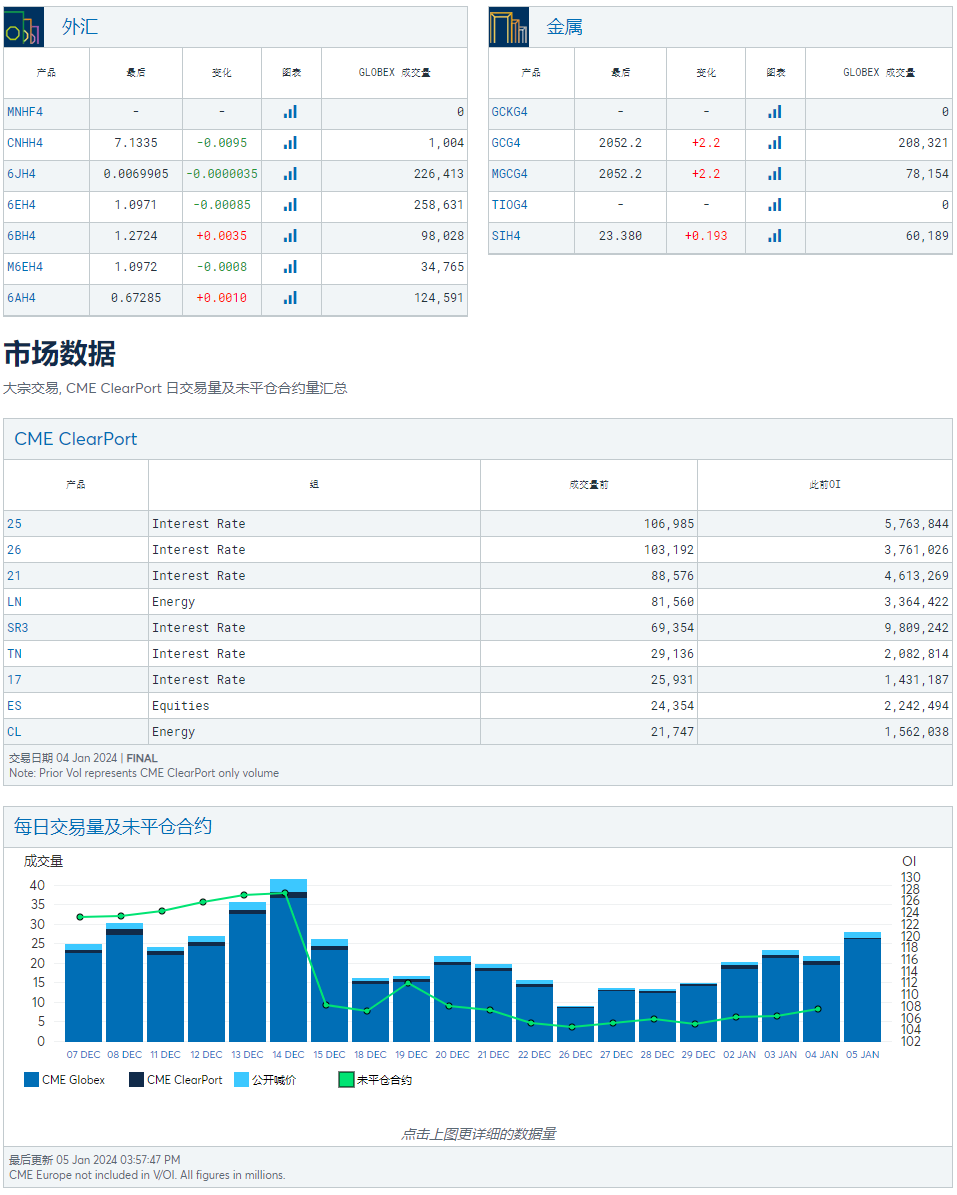
Task: Open ClearPort product 21 link
Action: point(14,576)
